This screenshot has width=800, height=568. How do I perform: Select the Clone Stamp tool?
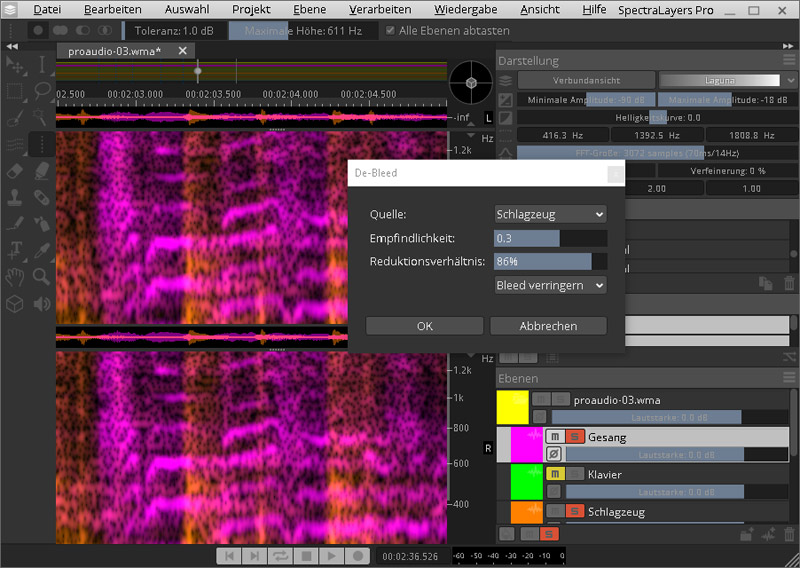[15, 197]
